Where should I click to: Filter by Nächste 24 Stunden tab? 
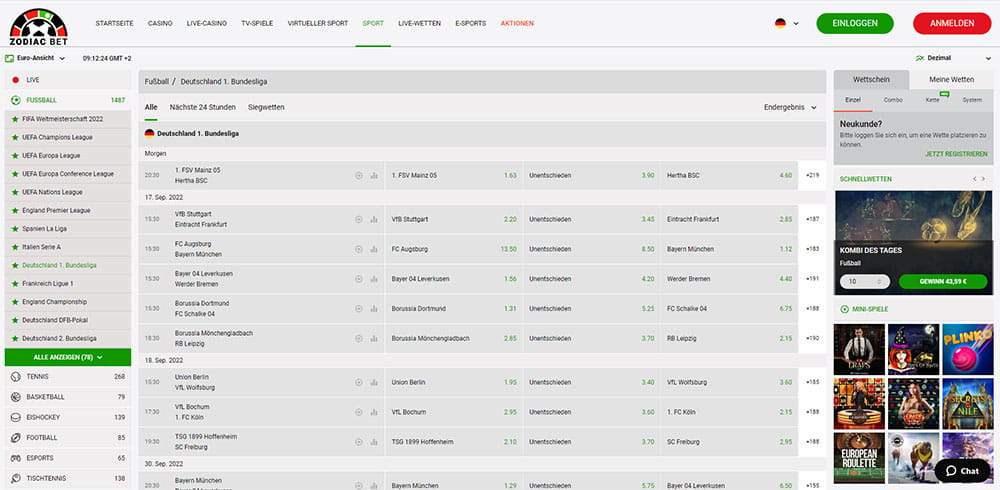203,108
